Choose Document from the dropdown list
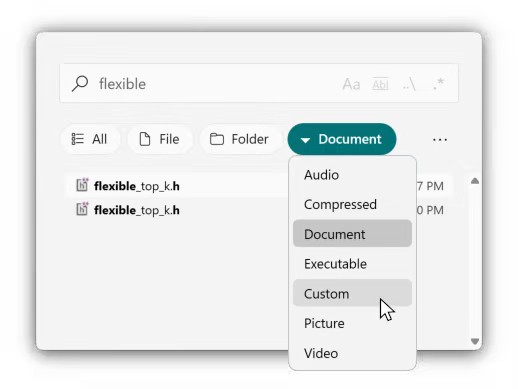Image resolution: width=518 pixels, height=389 pixels. click(352, 234)
